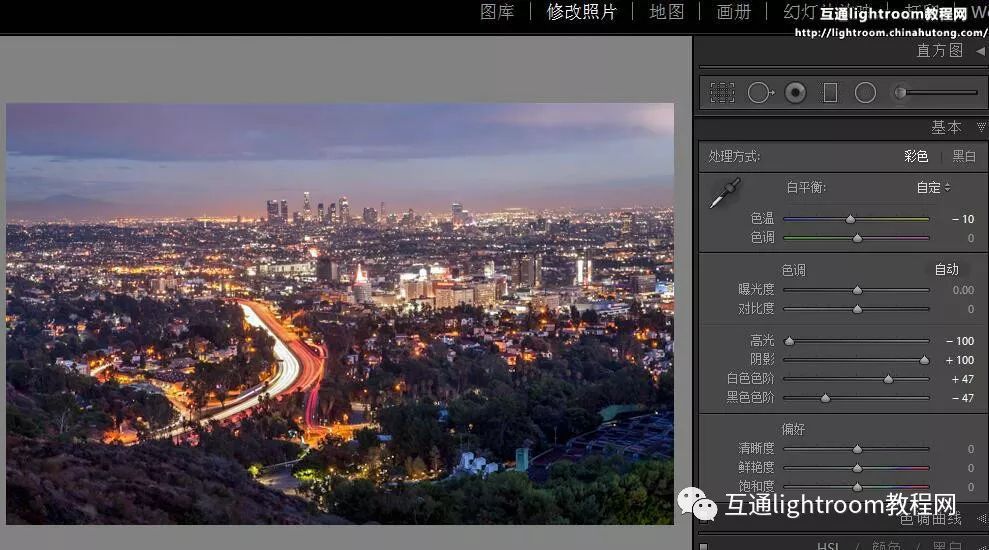Click the 黑色色阶 label

[x=750, y=397]
